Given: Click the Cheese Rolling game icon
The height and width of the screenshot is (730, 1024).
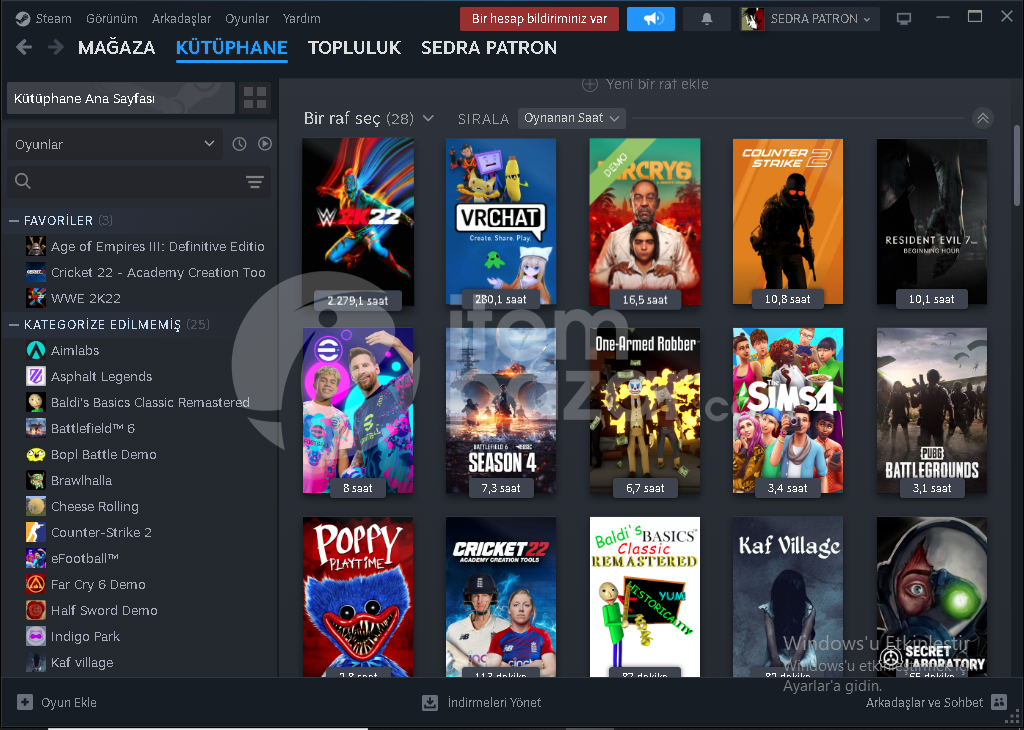Looking at the screenshot, I should pos(36,507).
